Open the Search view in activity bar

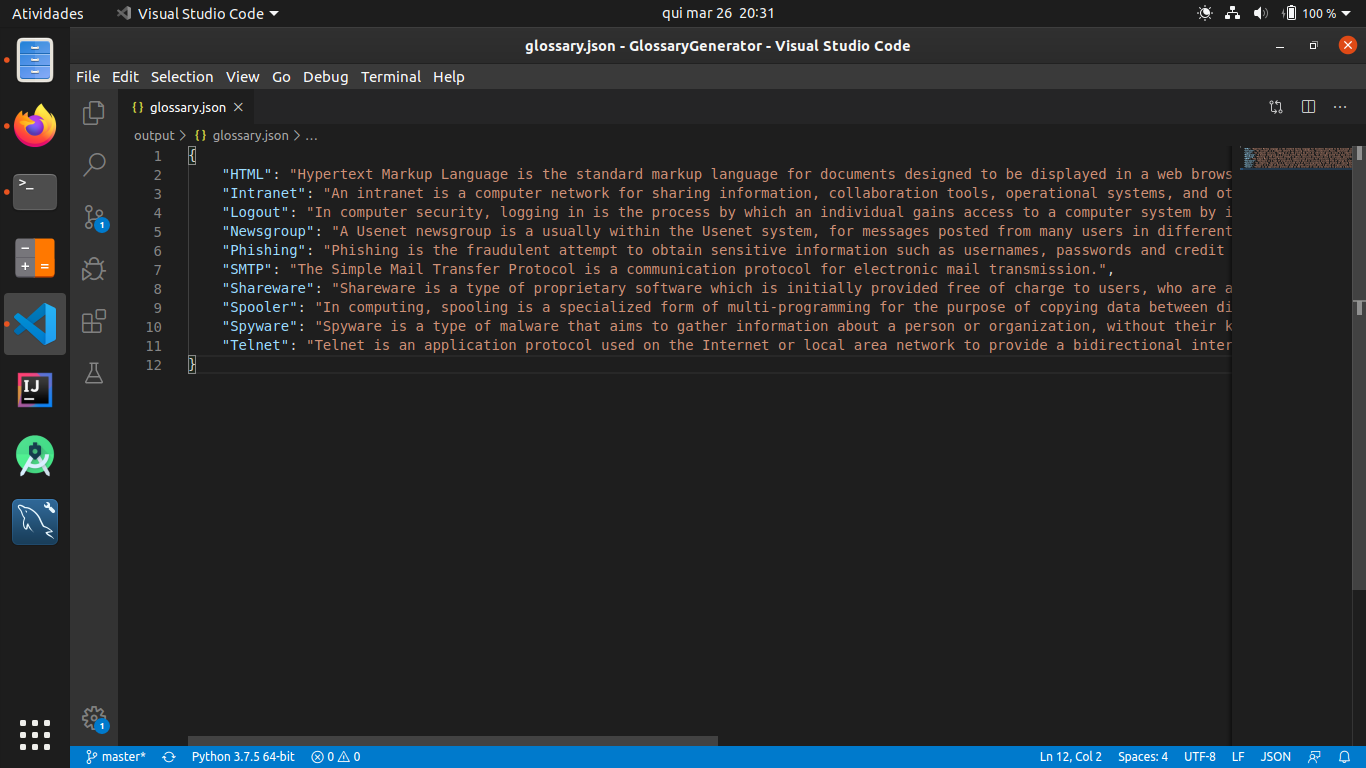click(x=94, y=165)
